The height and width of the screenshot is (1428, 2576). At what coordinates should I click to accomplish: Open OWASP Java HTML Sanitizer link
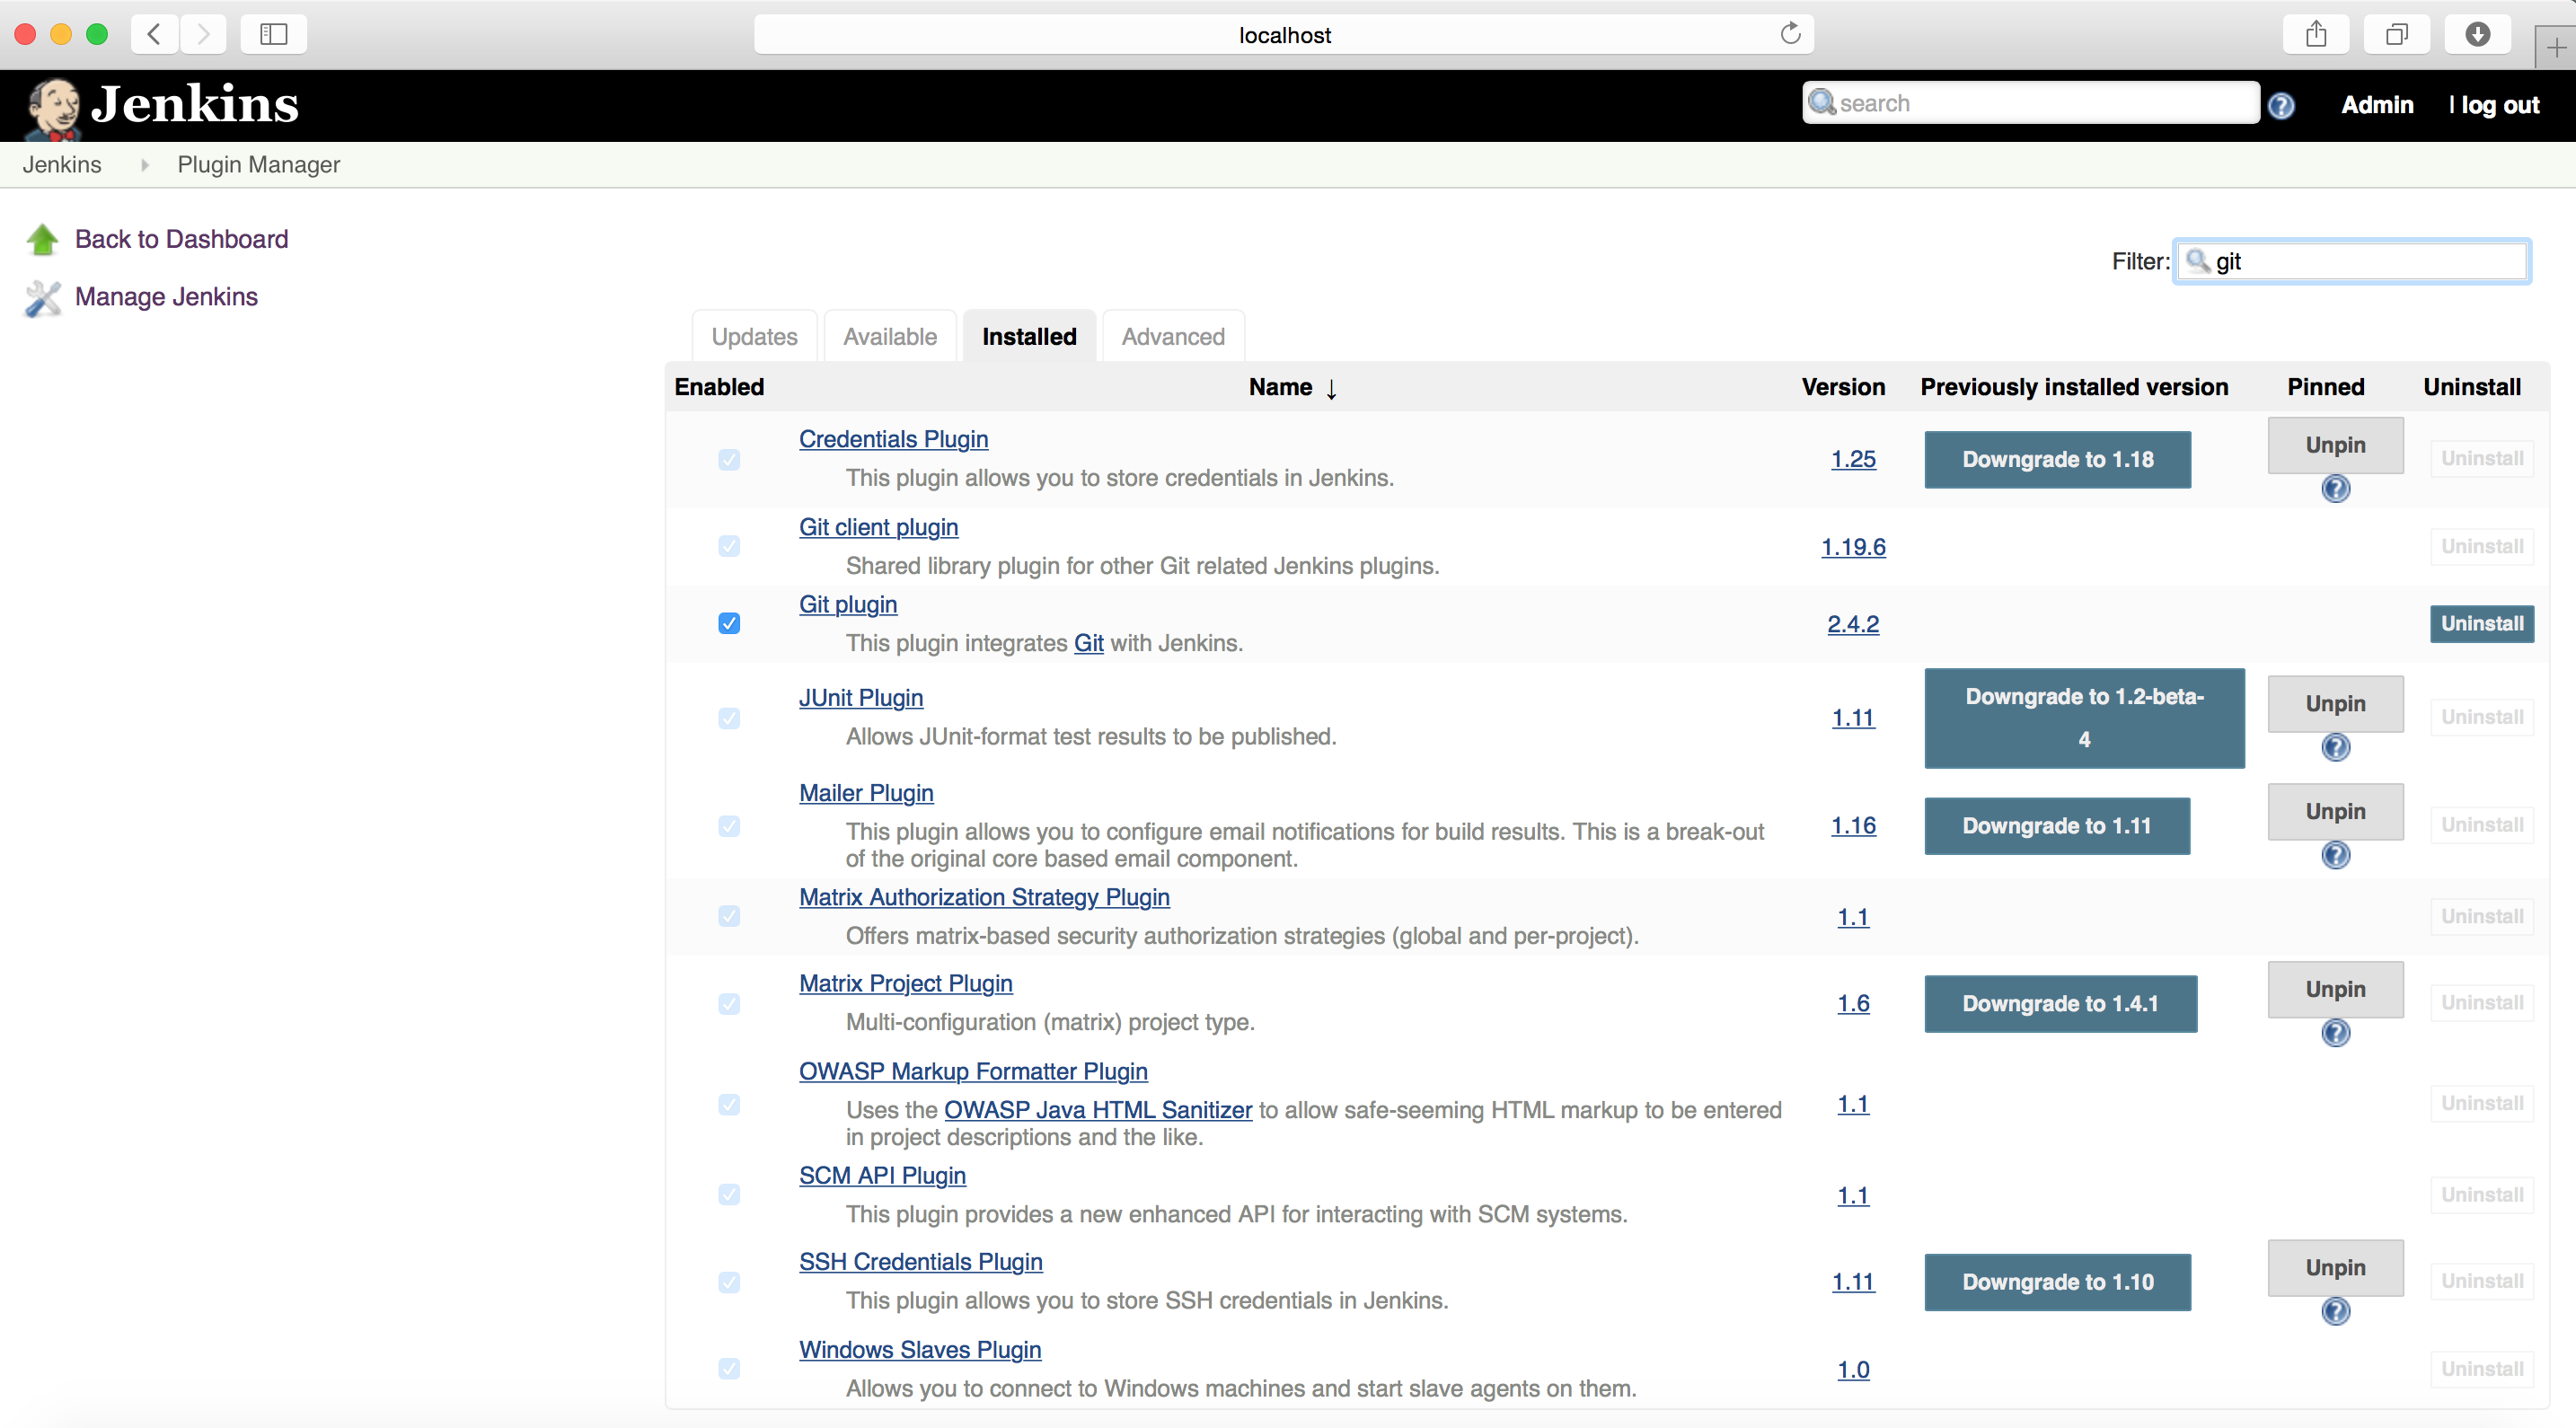1098,1110
